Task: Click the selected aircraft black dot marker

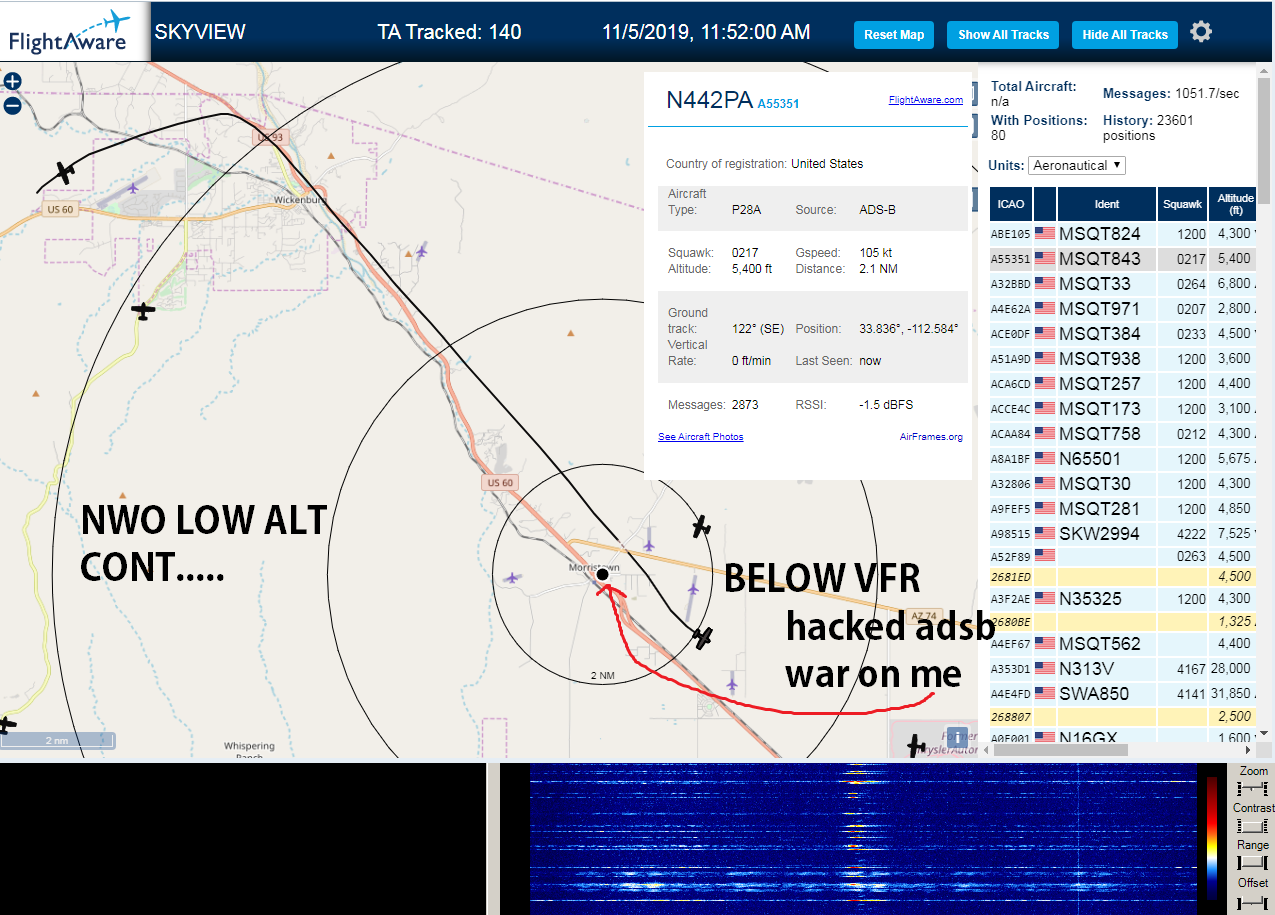Action: click(602, 575)
